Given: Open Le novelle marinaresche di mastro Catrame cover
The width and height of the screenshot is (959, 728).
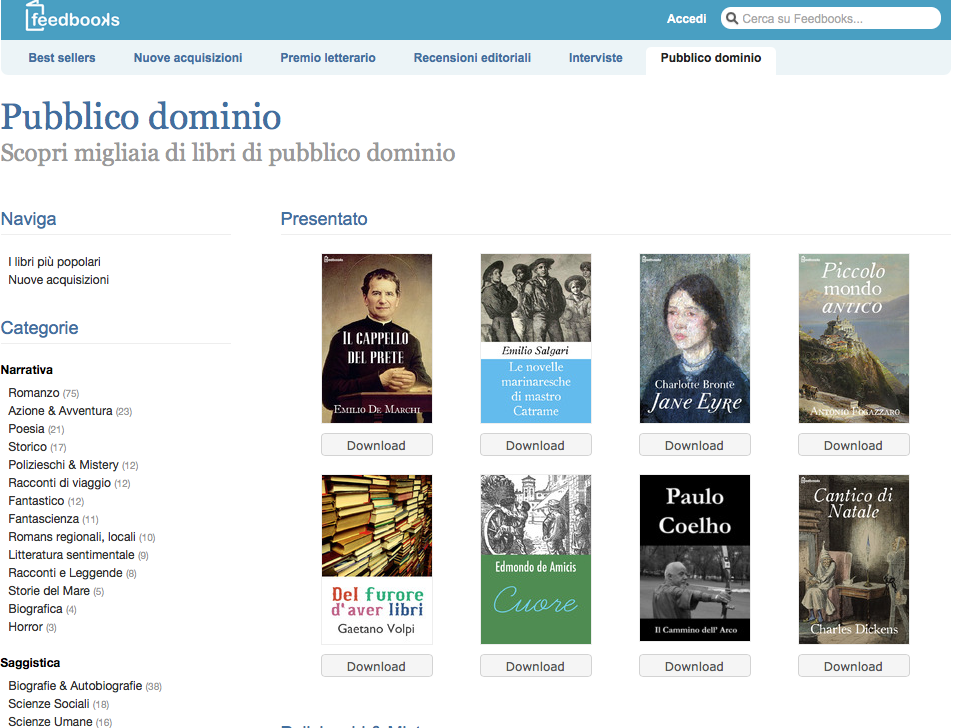Looking at the screenshot, I should tap(536, 338).
